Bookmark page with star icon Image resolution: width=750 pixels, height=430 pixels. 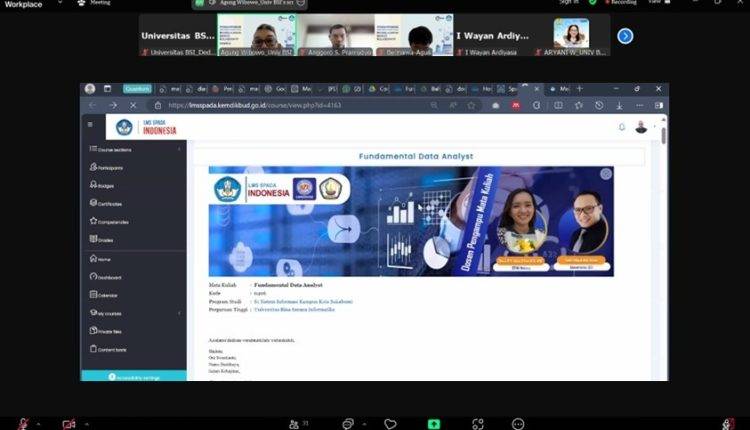[472, 105]
